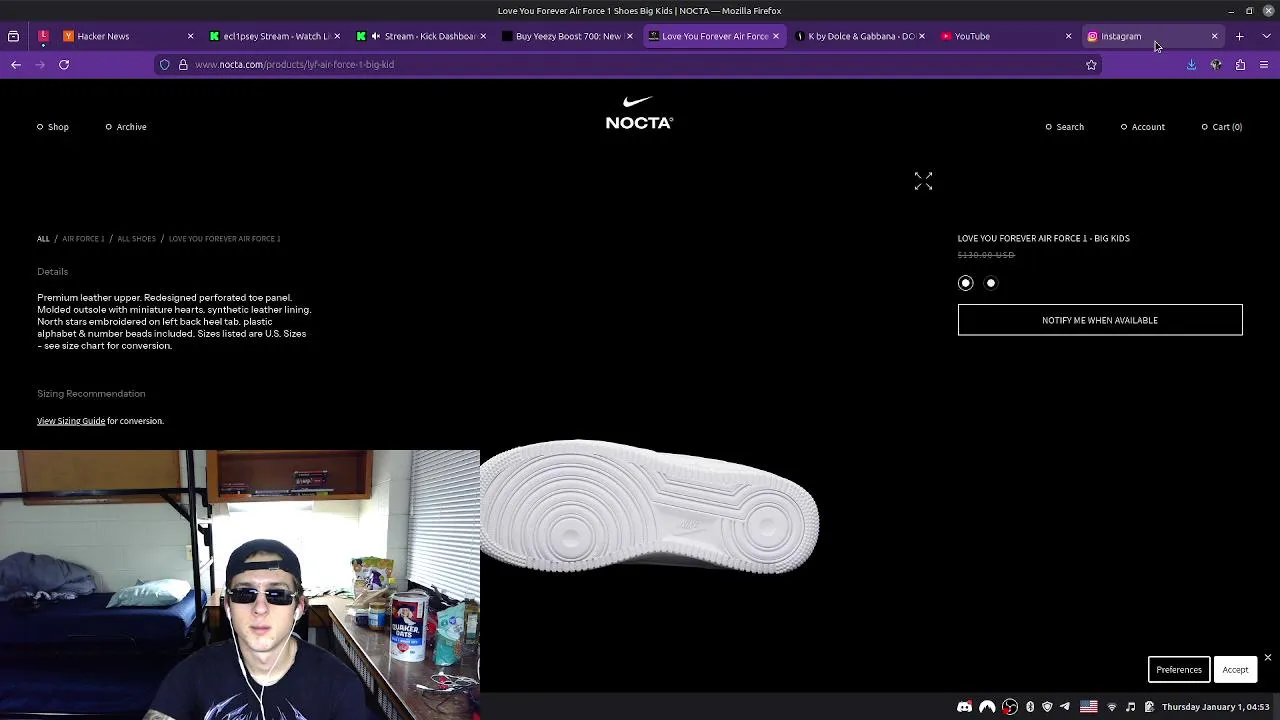
Task: Close the Instagram tab
Action: pos(1214,36)
